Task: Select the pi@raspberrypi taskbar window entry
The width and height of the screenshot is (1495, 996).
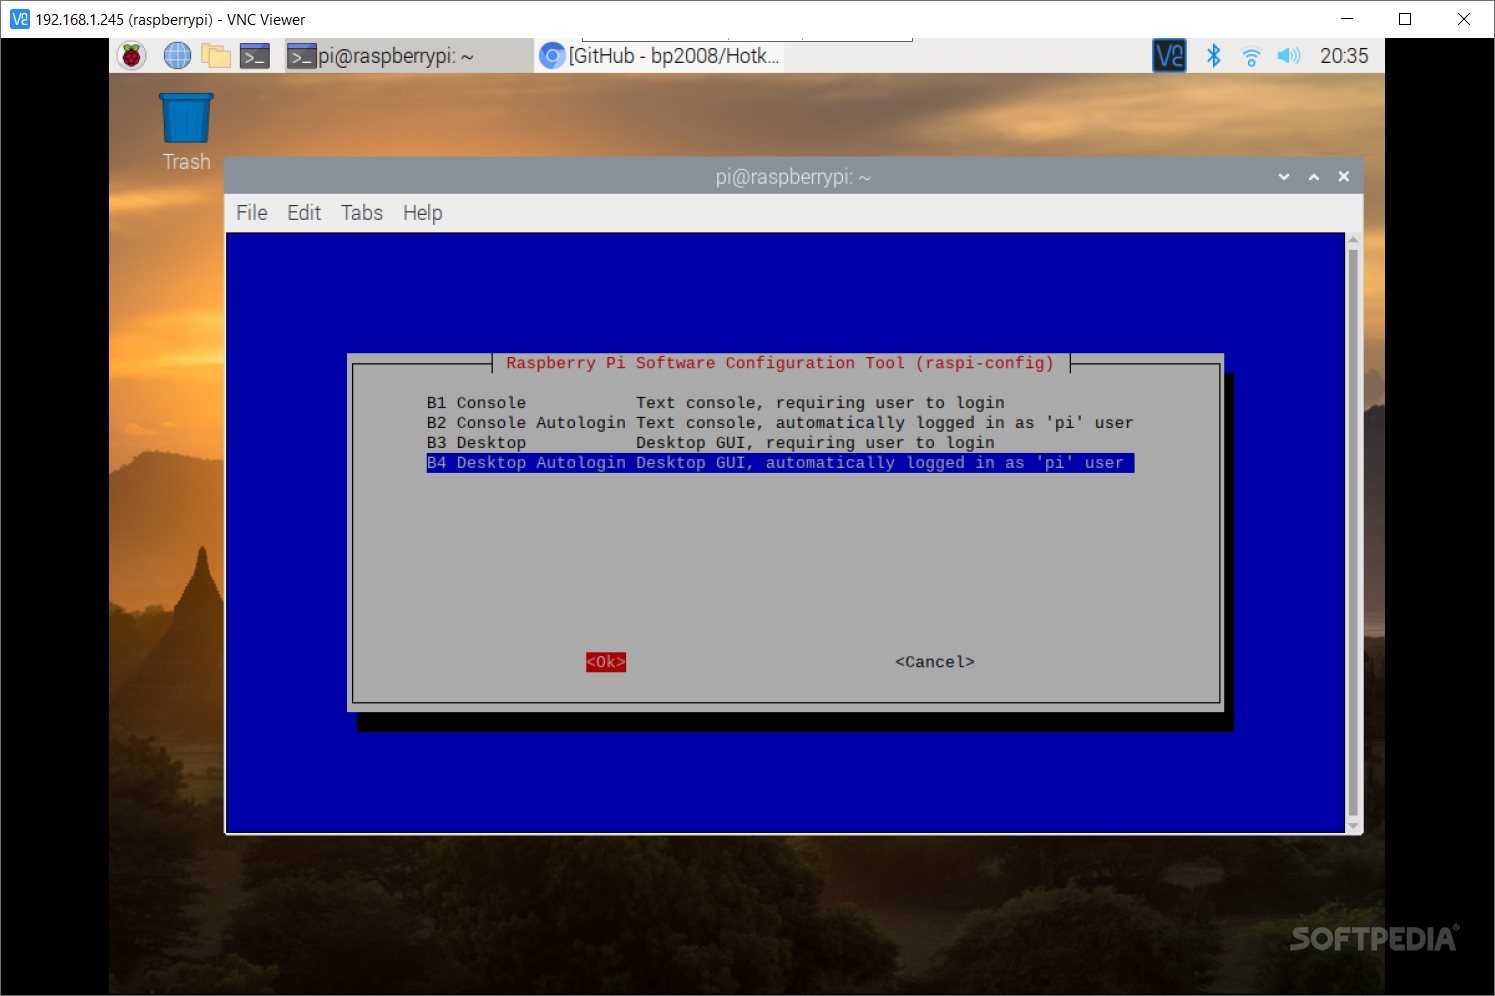Action: pyautogui.click(x=408, y=56)
